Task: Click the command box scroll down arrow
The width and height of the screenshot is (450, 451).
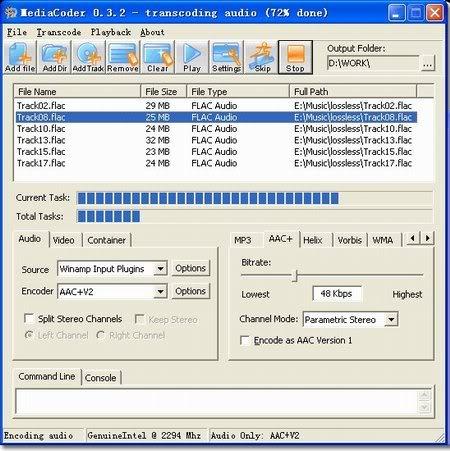Action: [424, 407]
